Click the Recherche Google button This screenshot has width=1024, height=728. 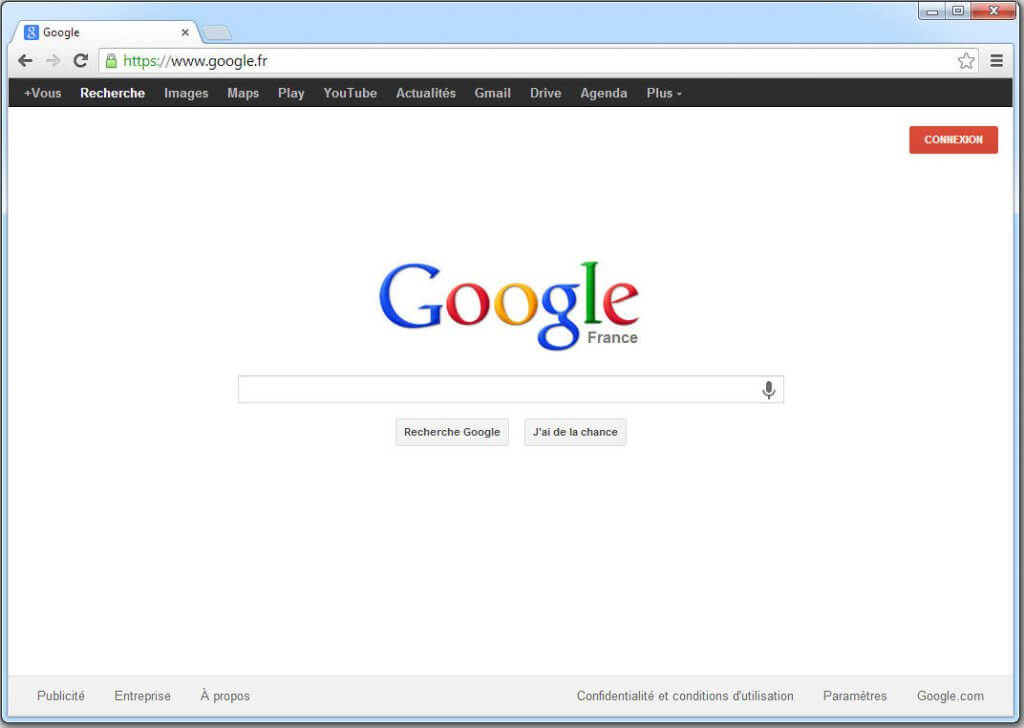[x=451, y=432]
